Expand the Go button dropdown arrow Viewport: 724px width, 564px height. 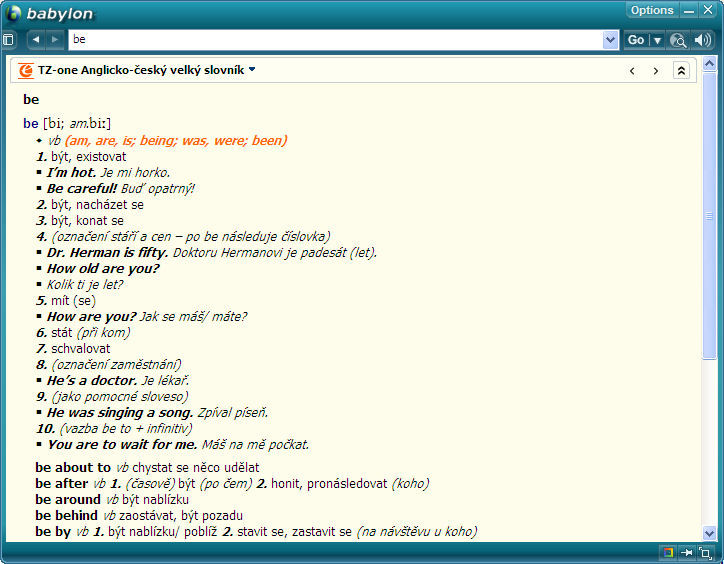click(657, 40)
